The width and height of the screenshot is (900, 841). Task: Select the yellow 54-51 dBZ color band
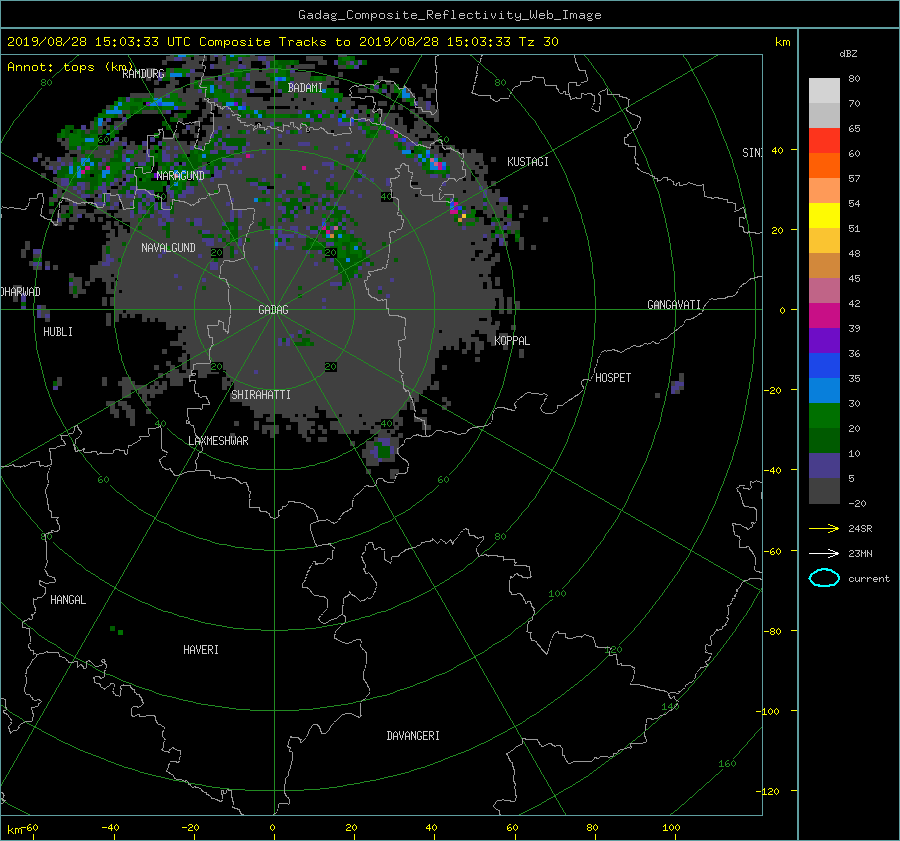click(824, 216)
